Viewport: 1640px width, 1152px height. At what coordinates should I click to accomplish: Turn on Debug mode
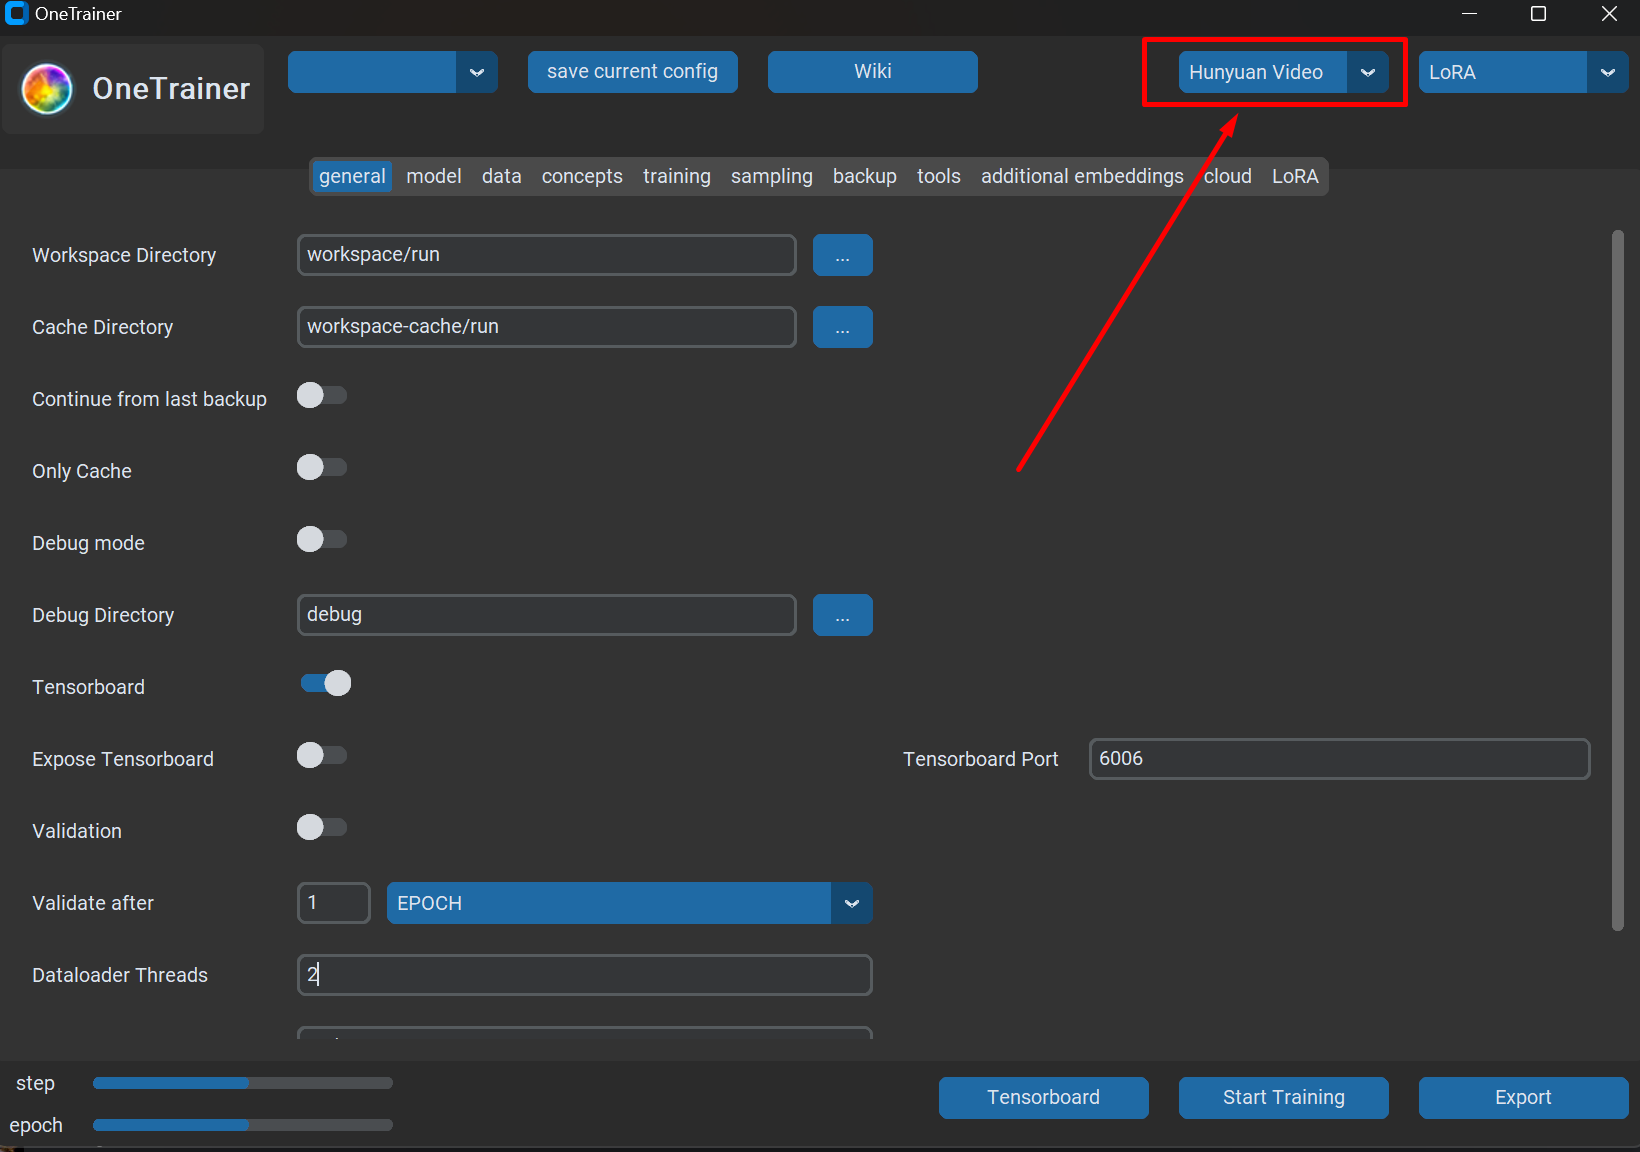[321, 539]
